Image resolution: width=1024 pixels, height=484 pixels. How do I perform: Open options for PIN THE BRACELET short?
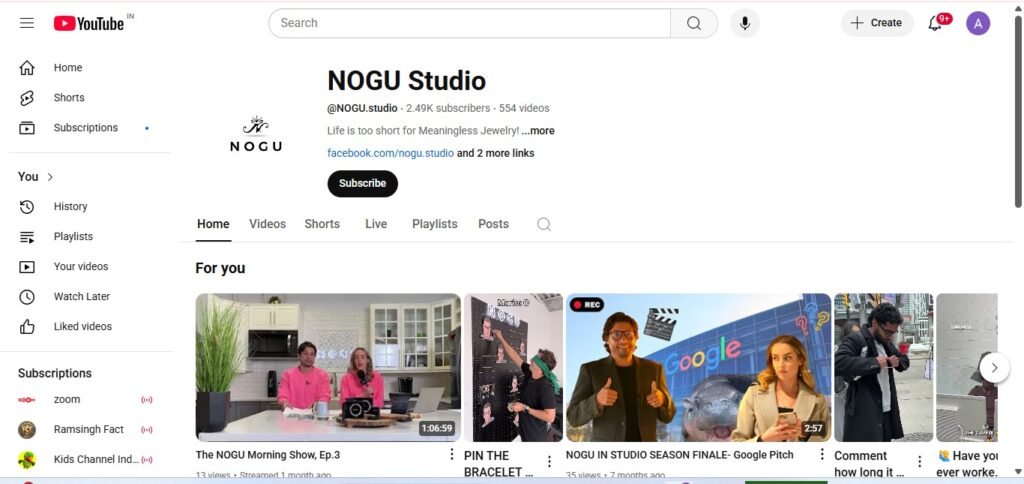click(549, 462)
